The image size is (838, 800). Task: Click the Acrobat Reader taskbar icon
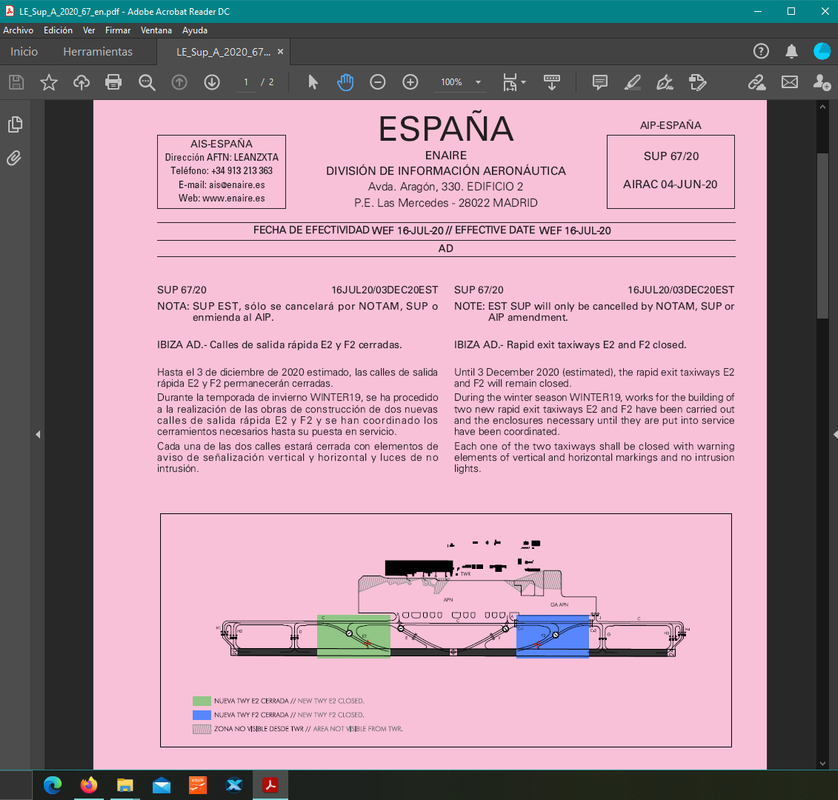coord(270,785)
